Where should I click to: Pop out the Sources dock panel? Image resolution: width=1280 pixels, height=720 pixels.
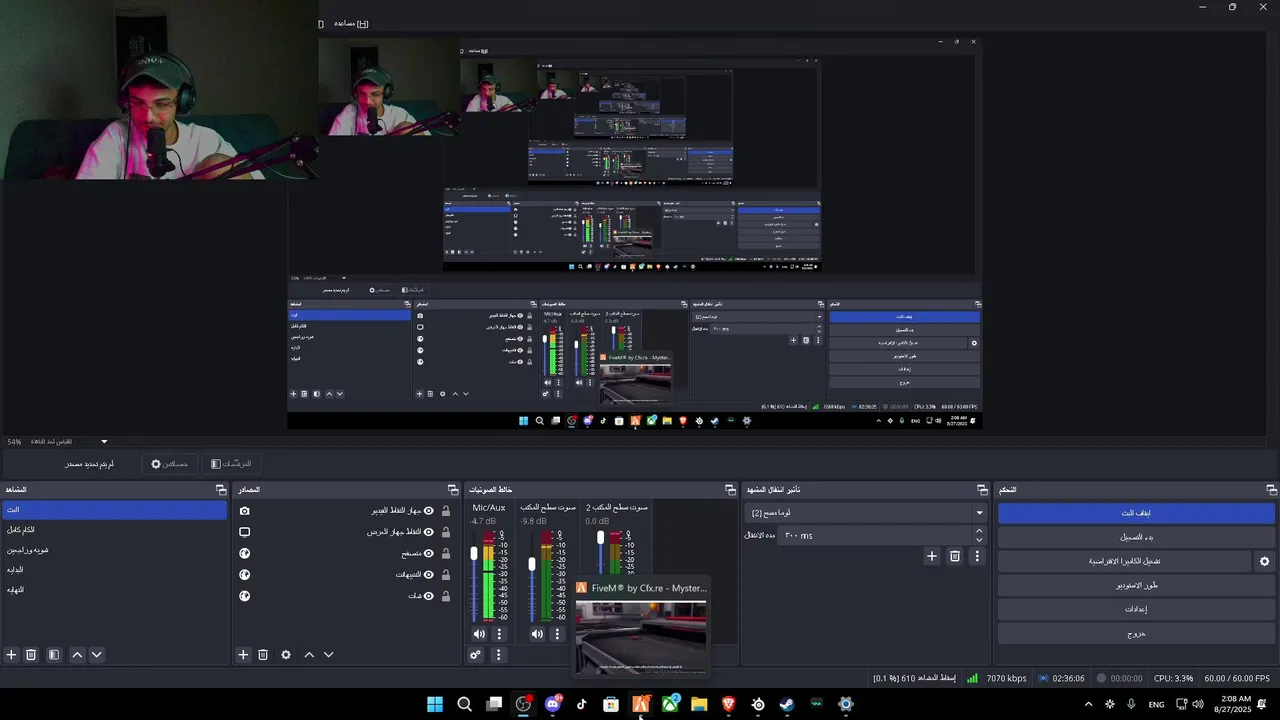tap(453, 490)
